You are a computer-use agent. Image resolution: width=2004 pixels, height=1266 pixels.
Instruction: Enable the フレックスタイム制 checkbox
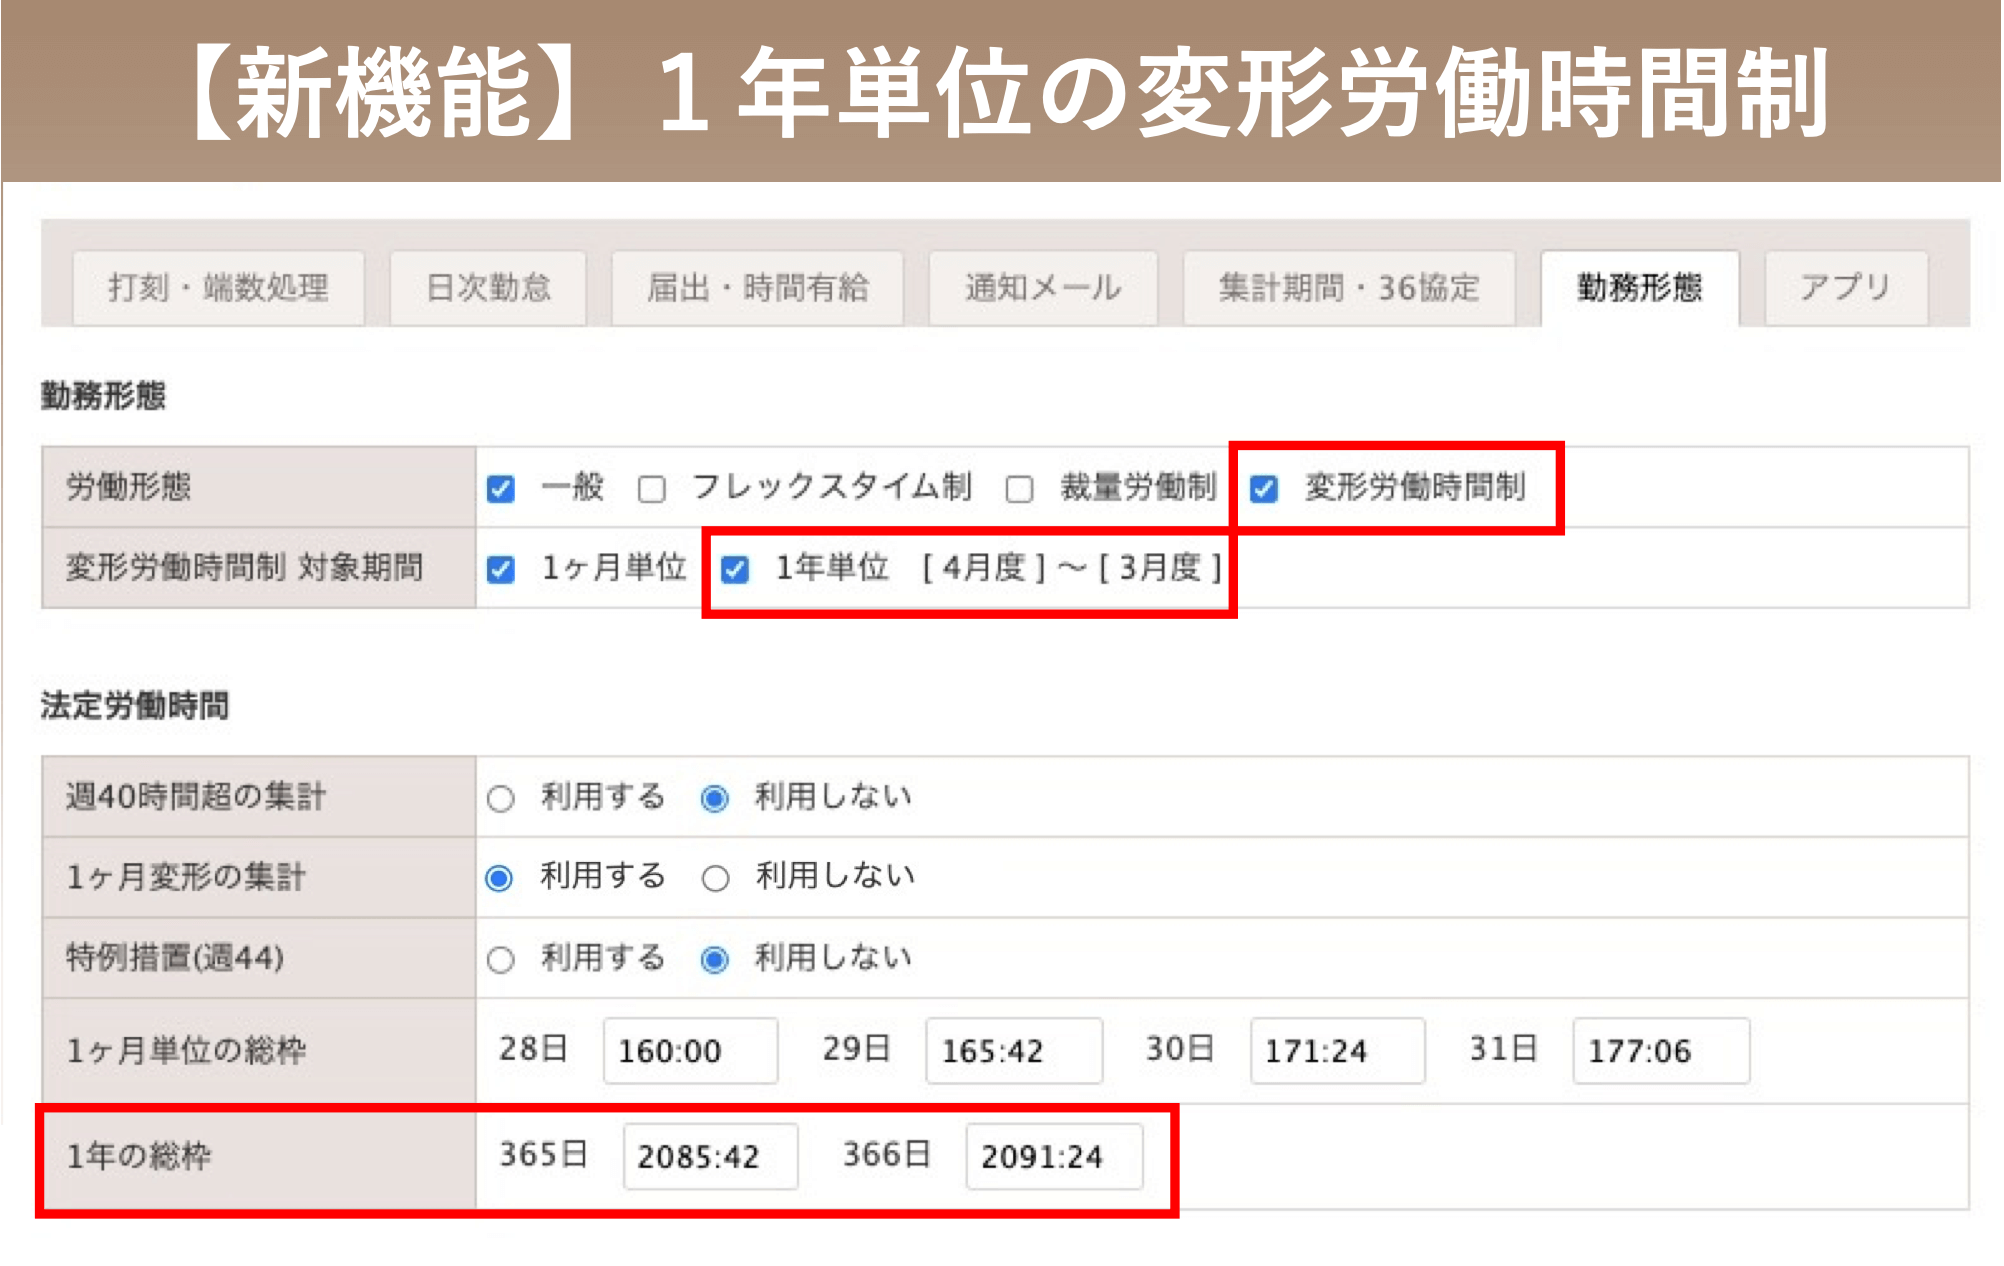pyautogui.click(x=652, y=489)
